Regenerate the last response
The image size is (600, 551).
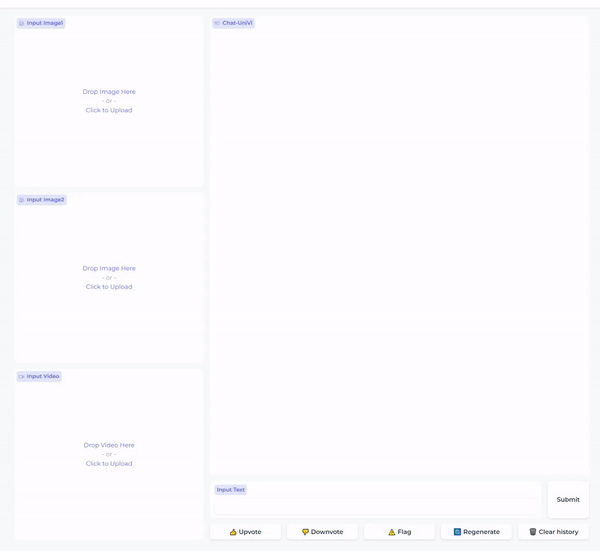(x=476, y=532)
